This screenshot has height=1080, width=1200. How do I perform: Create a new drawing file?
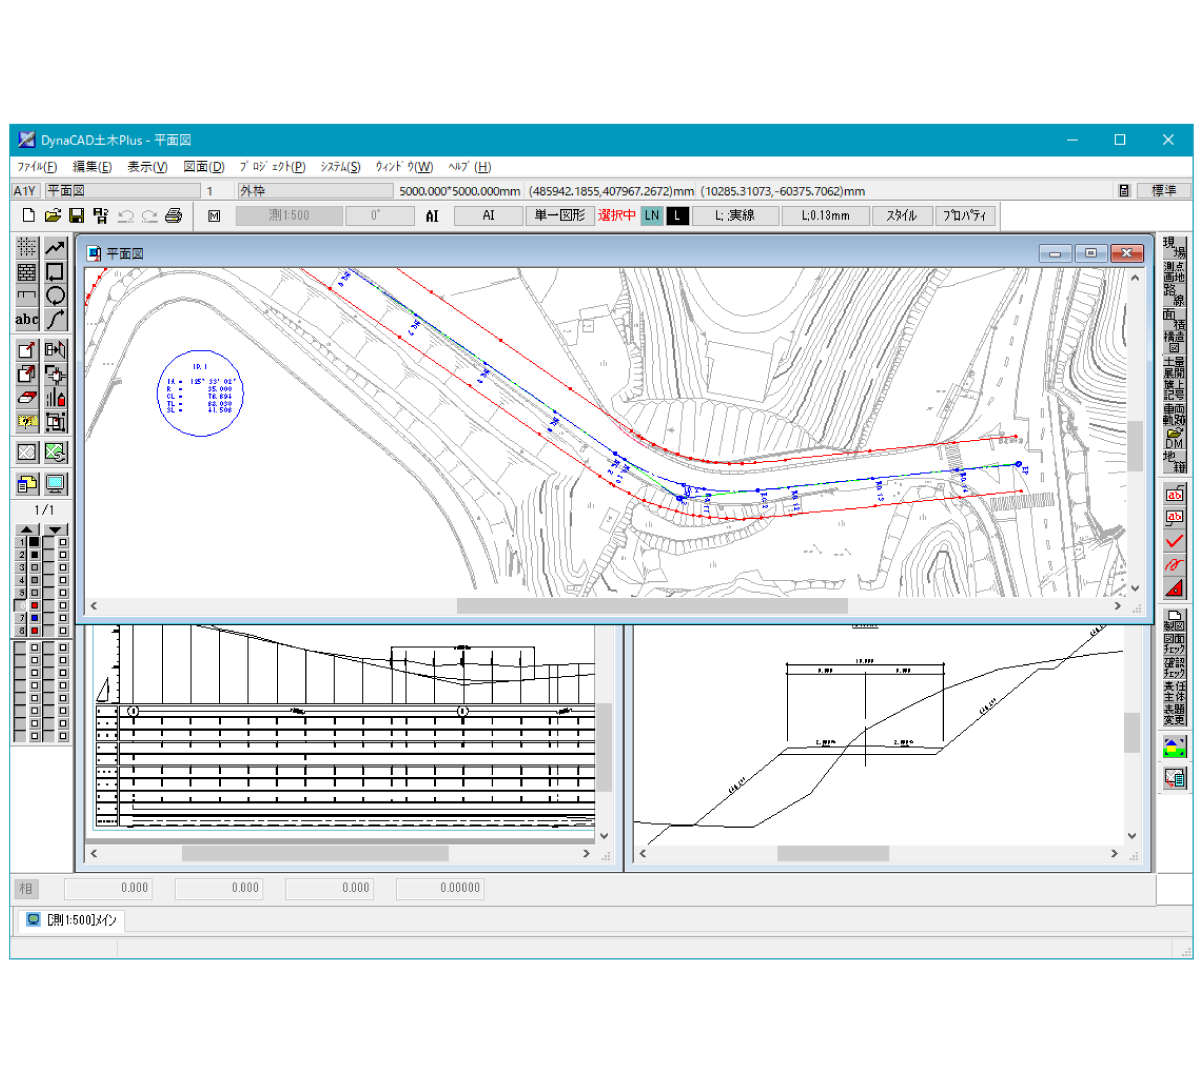pos(28,215)
